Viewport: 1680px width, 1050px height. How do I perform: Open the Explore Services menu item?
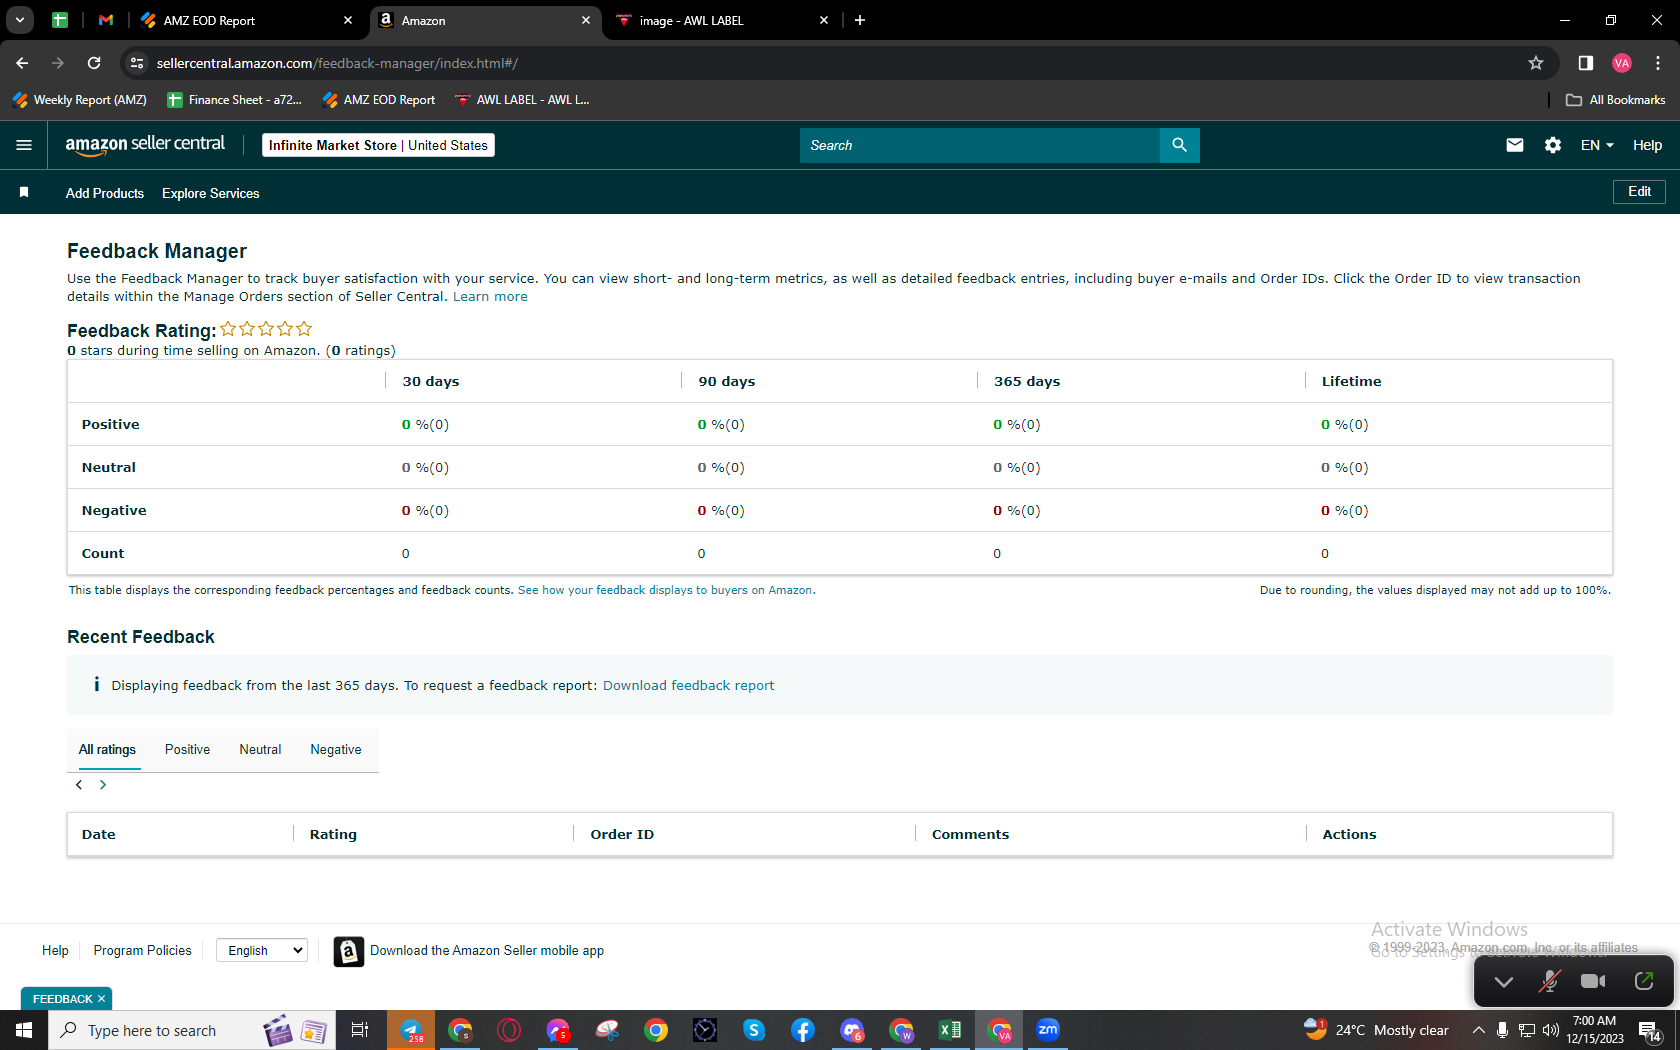[x=211, y=193]
